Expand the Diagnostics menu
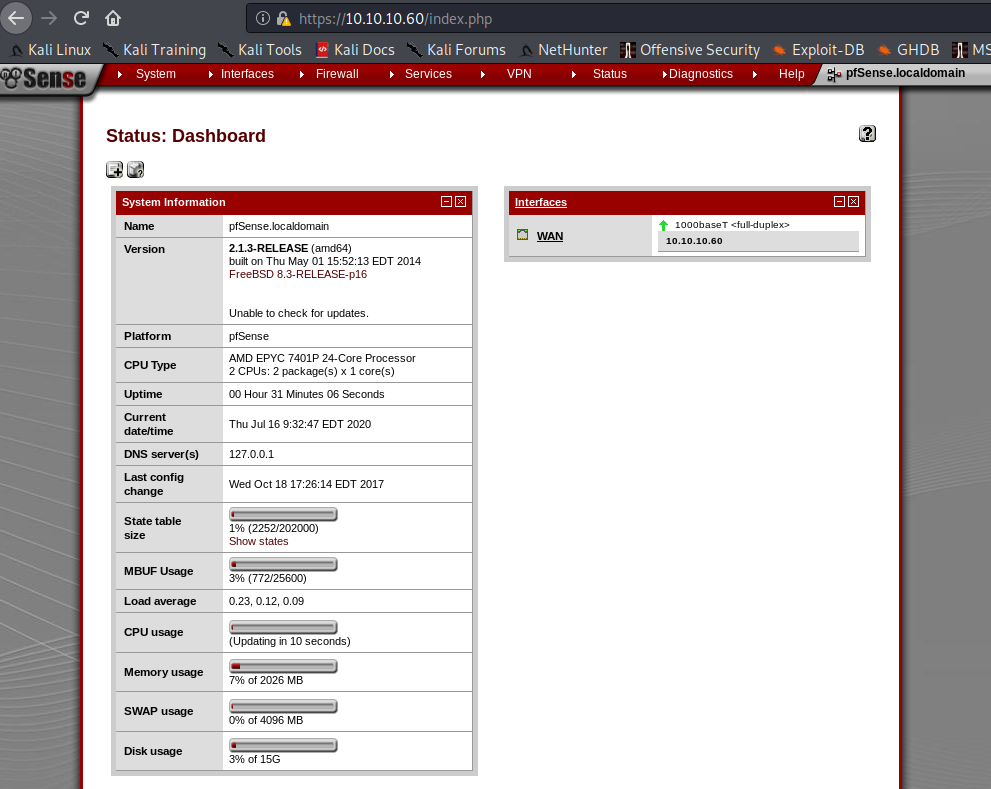 pyautogui.click(x=700, y=74)
